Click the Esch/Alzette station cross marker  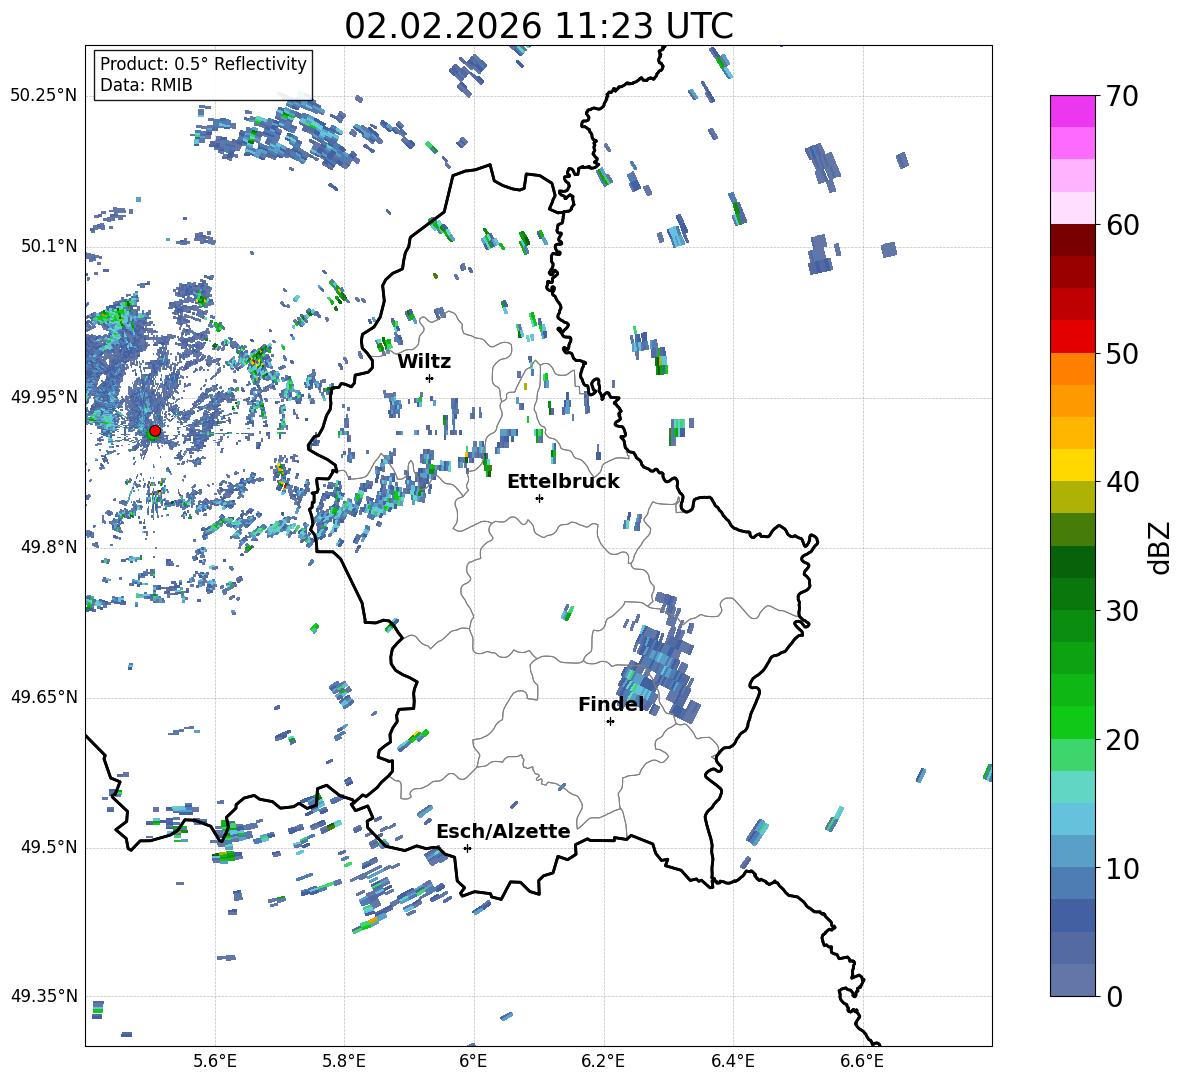click(x=467, y=848)
